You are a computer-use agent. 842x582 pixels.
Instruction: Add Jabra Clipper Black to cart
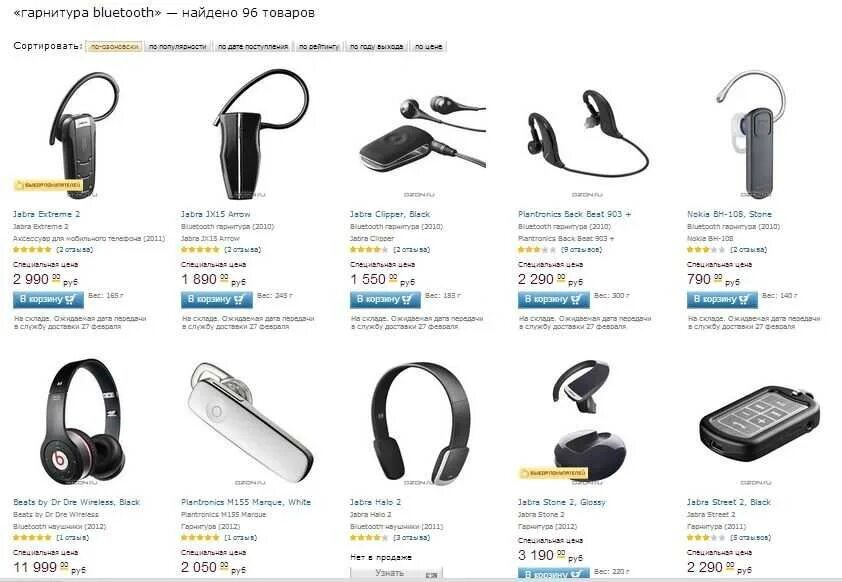pyautogui.click(x=385, y=299)
